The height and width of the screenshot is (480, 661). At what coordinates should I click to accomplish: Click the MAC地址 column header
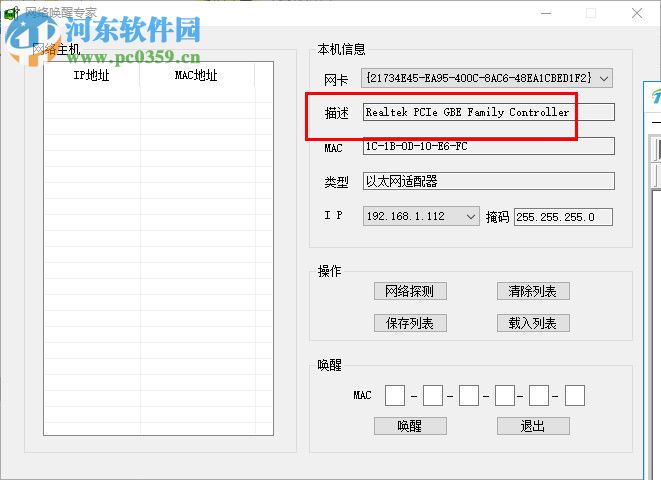coord(197,75)
